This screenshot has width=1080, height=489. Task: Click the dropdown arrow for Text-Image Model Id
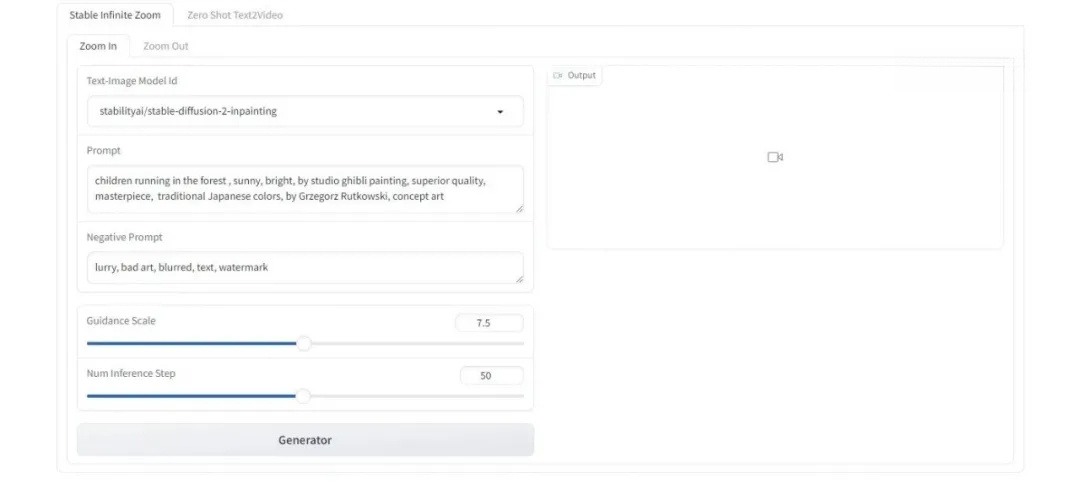(500, 112)
